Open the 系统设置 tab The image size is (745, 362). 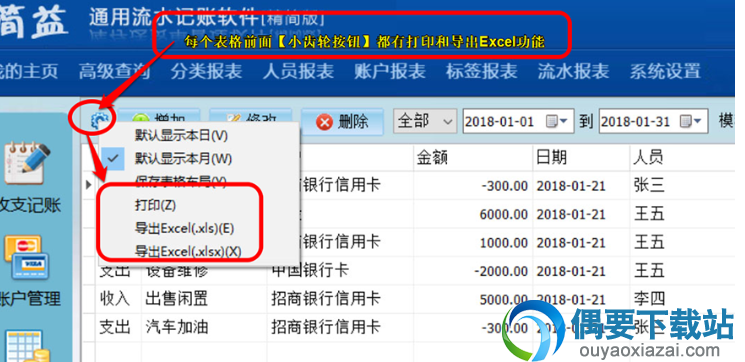coord(665,71)
